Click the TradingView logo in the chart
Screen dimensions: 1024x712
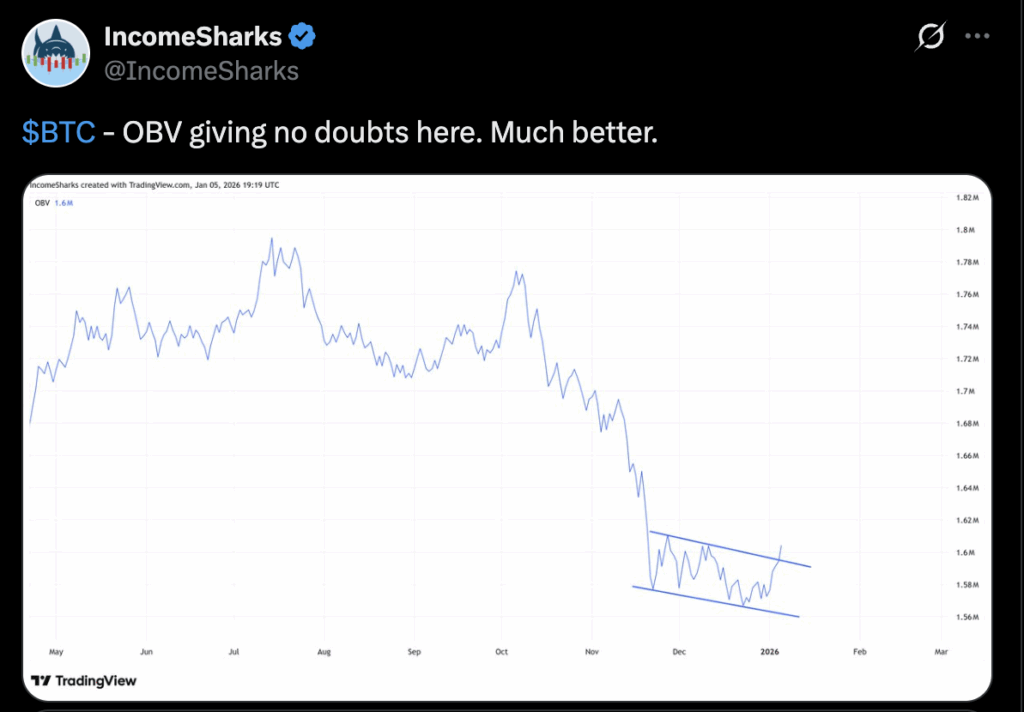(x=83, y=681)
